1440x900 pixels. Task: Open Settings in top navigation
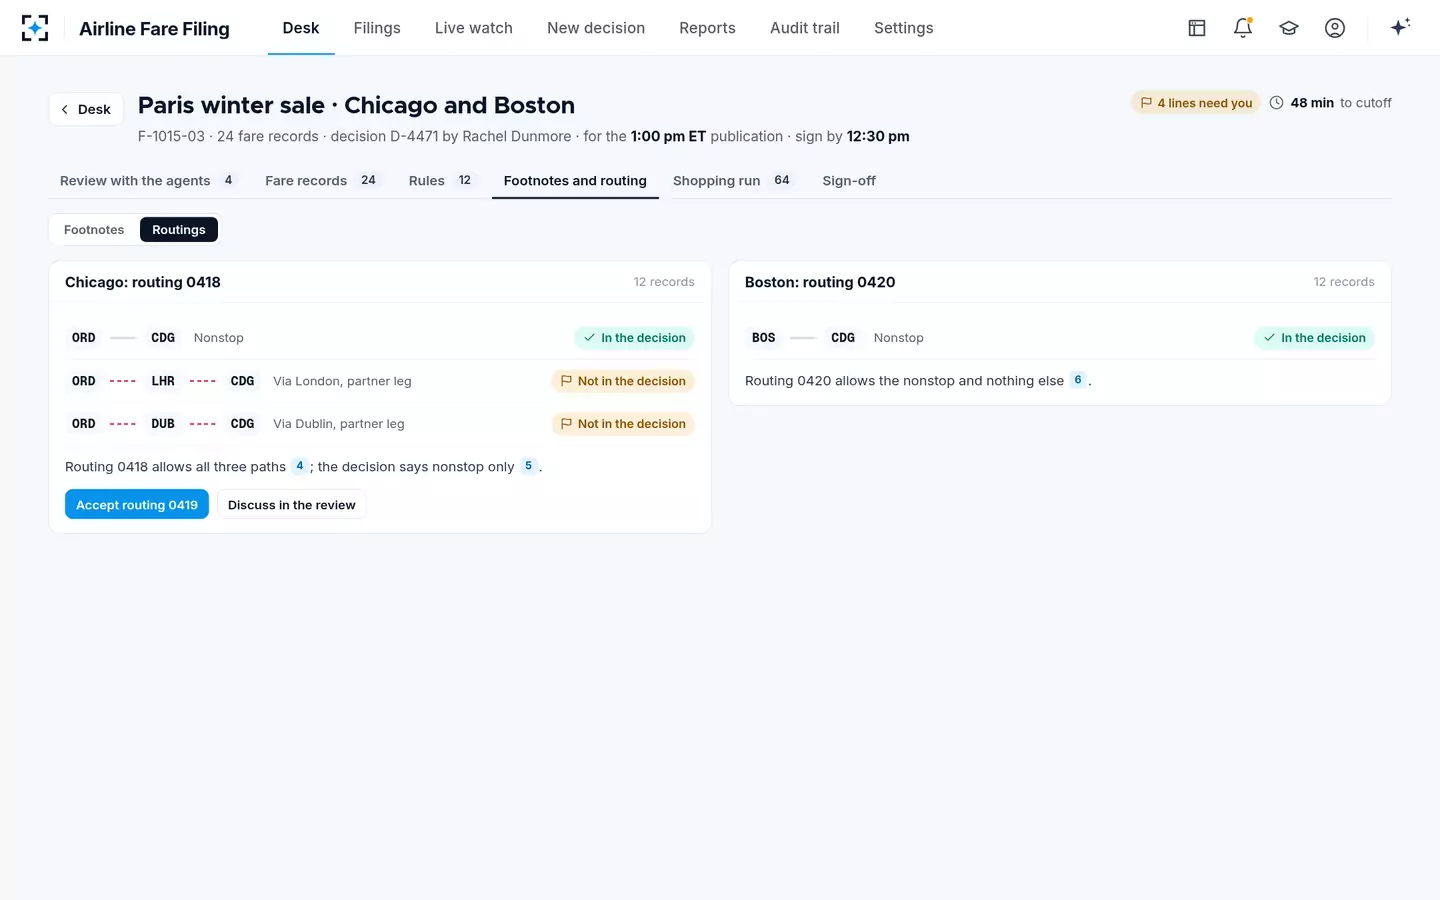tap(903, 28)
